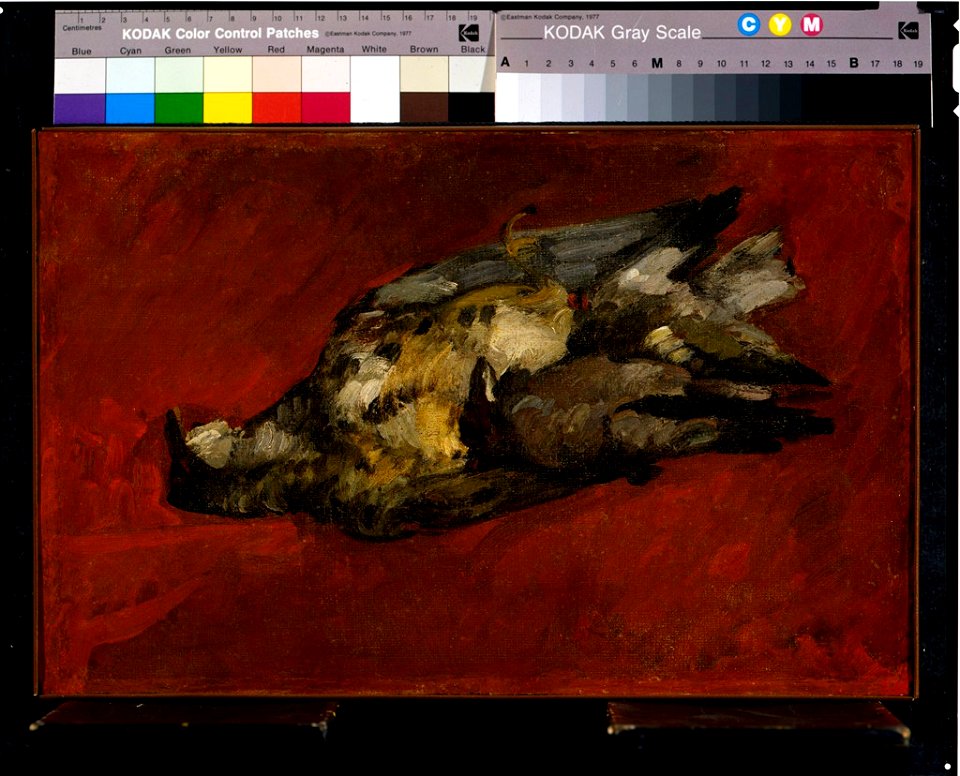Click the 'Cyan' patch label
960x776 pixels.
tap(130, 51)
